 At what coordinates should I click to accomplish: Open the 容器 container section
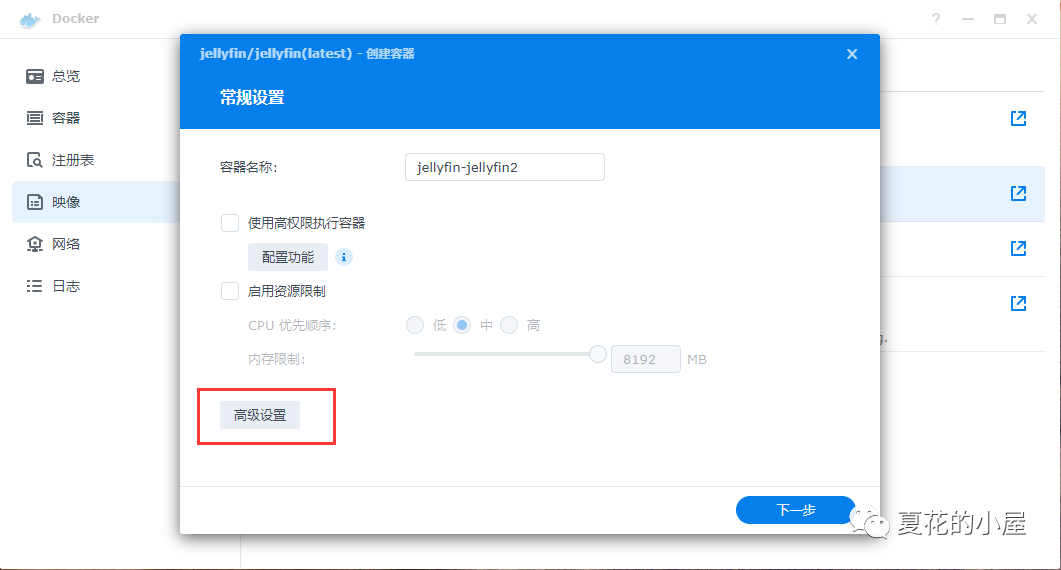(66, 118)
